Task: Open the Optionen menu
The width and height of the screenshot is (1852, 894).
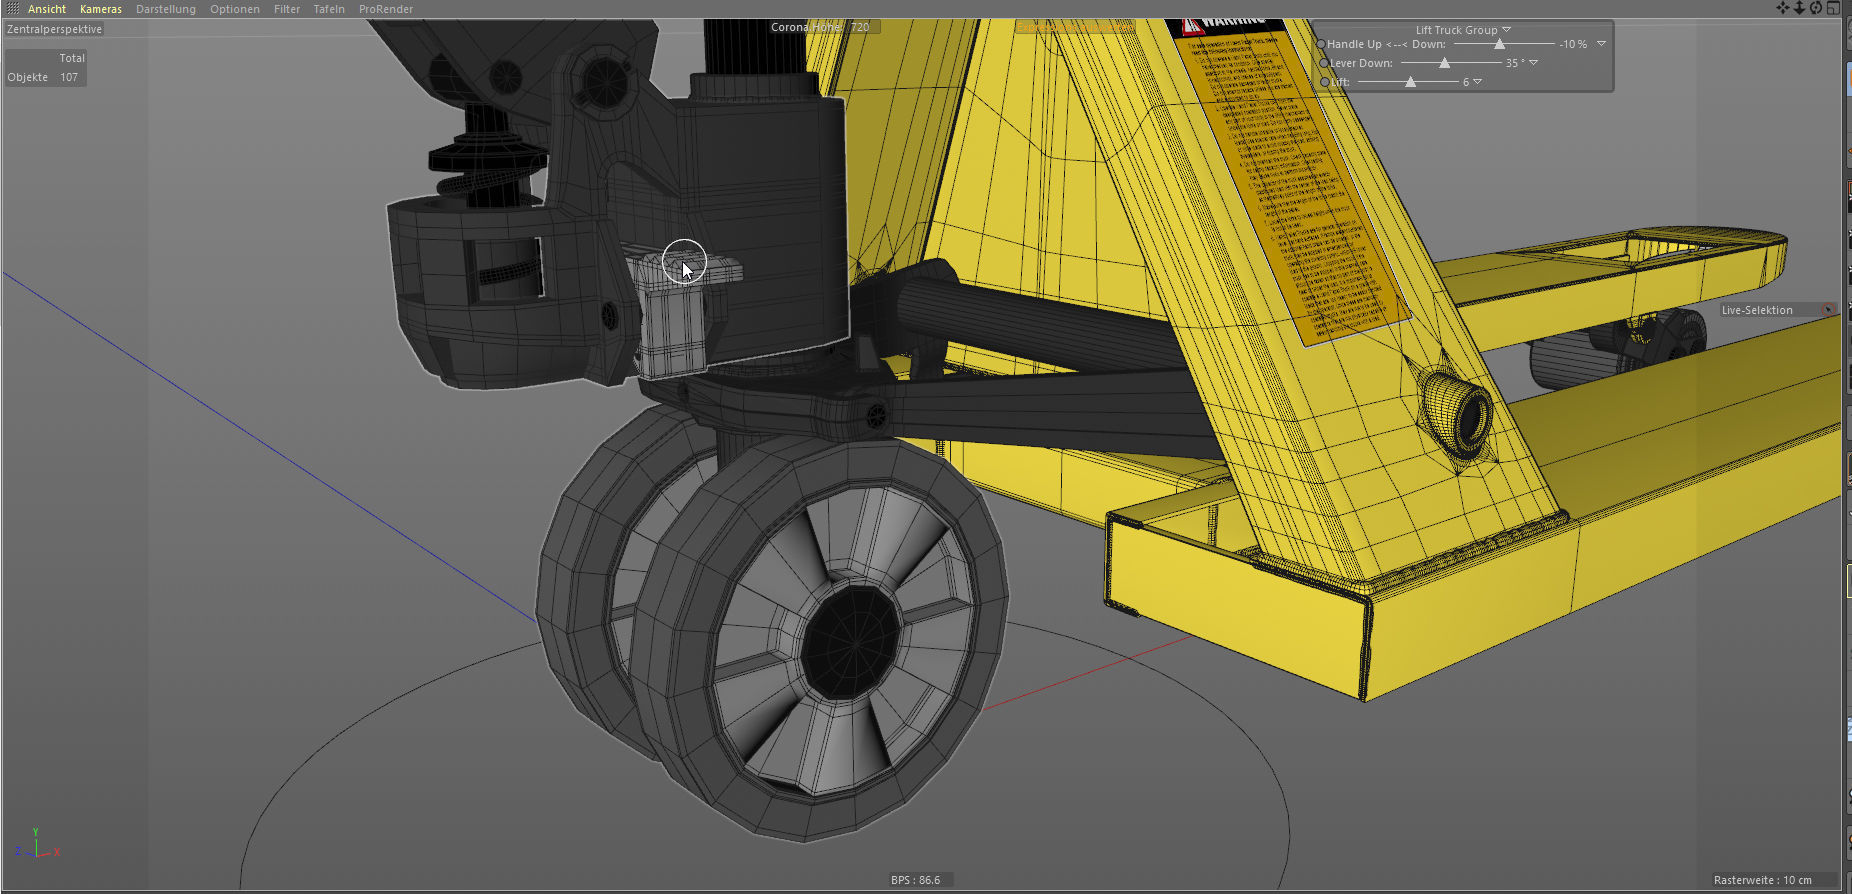Action: tap(235, 9)
